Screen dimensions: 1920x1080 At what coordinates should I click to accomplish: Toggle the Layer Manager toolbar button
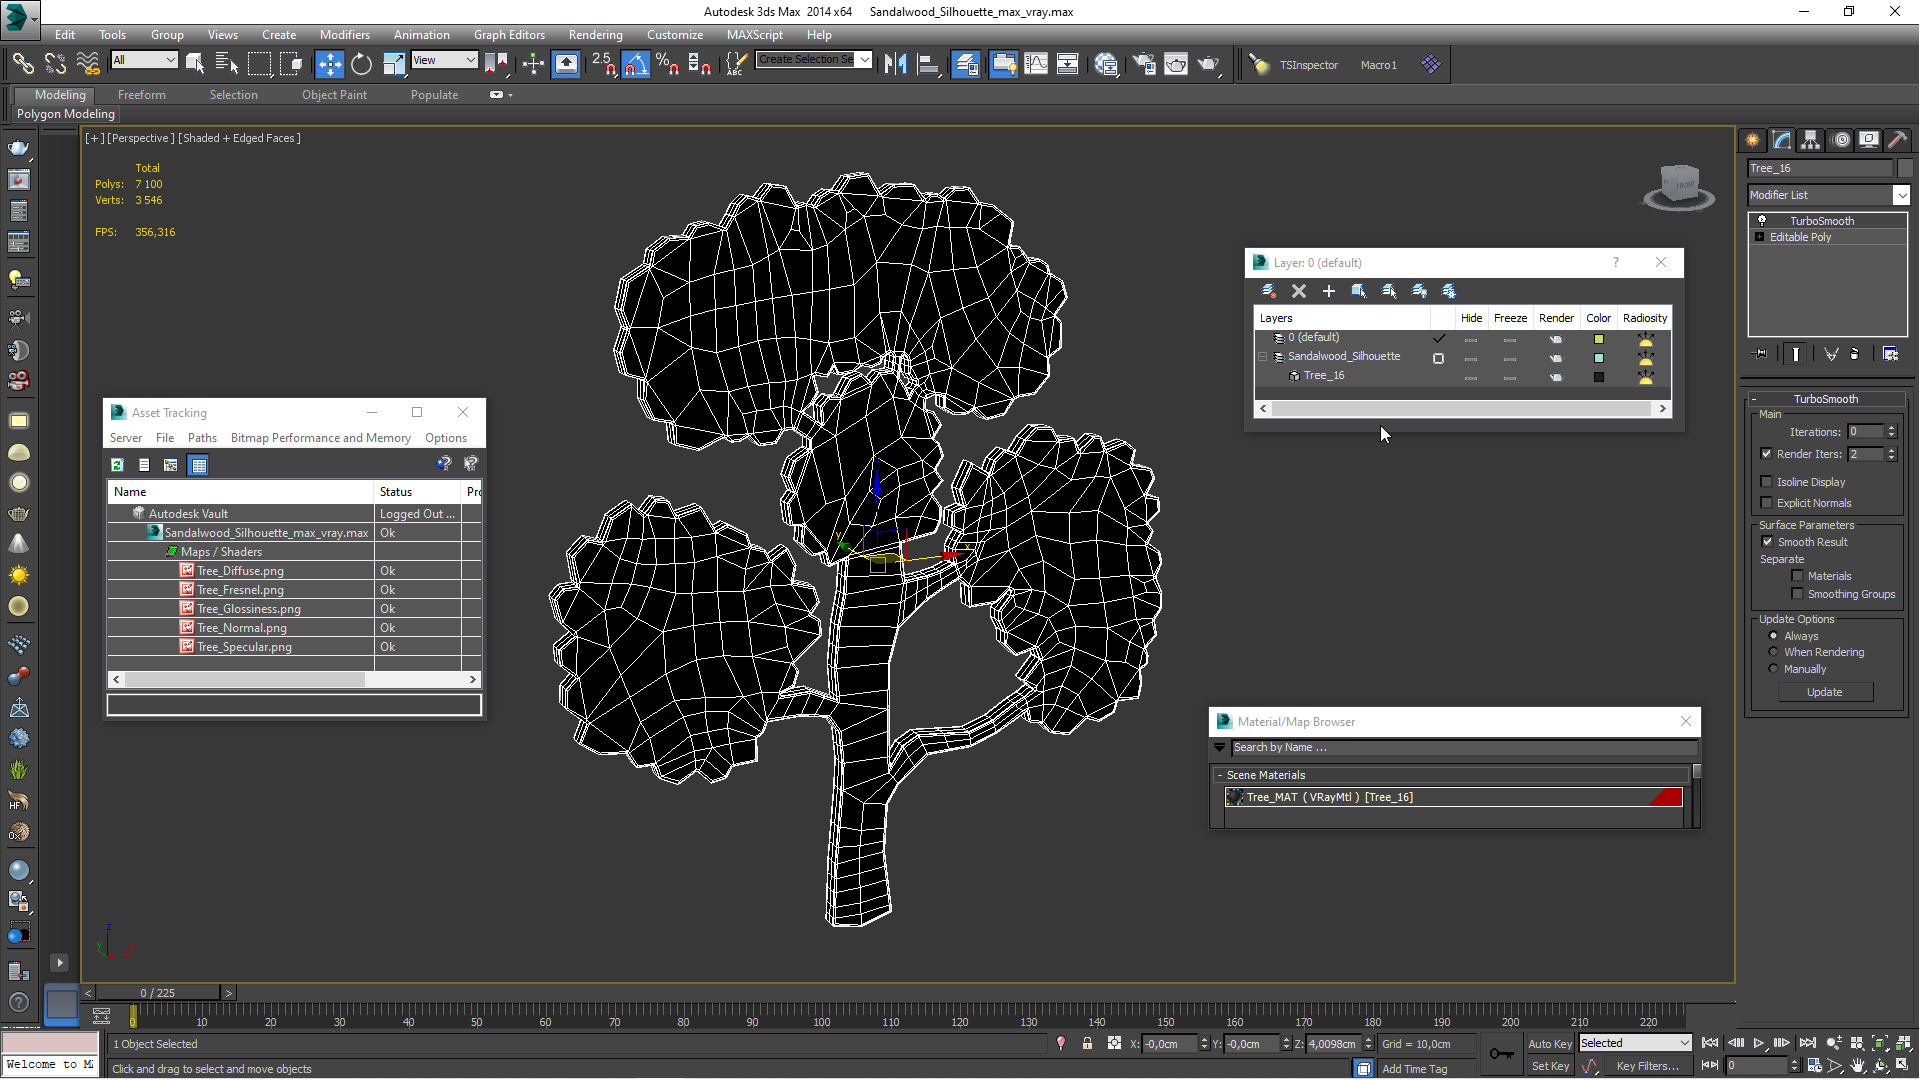pyautogui.click(x=966, y=65)
